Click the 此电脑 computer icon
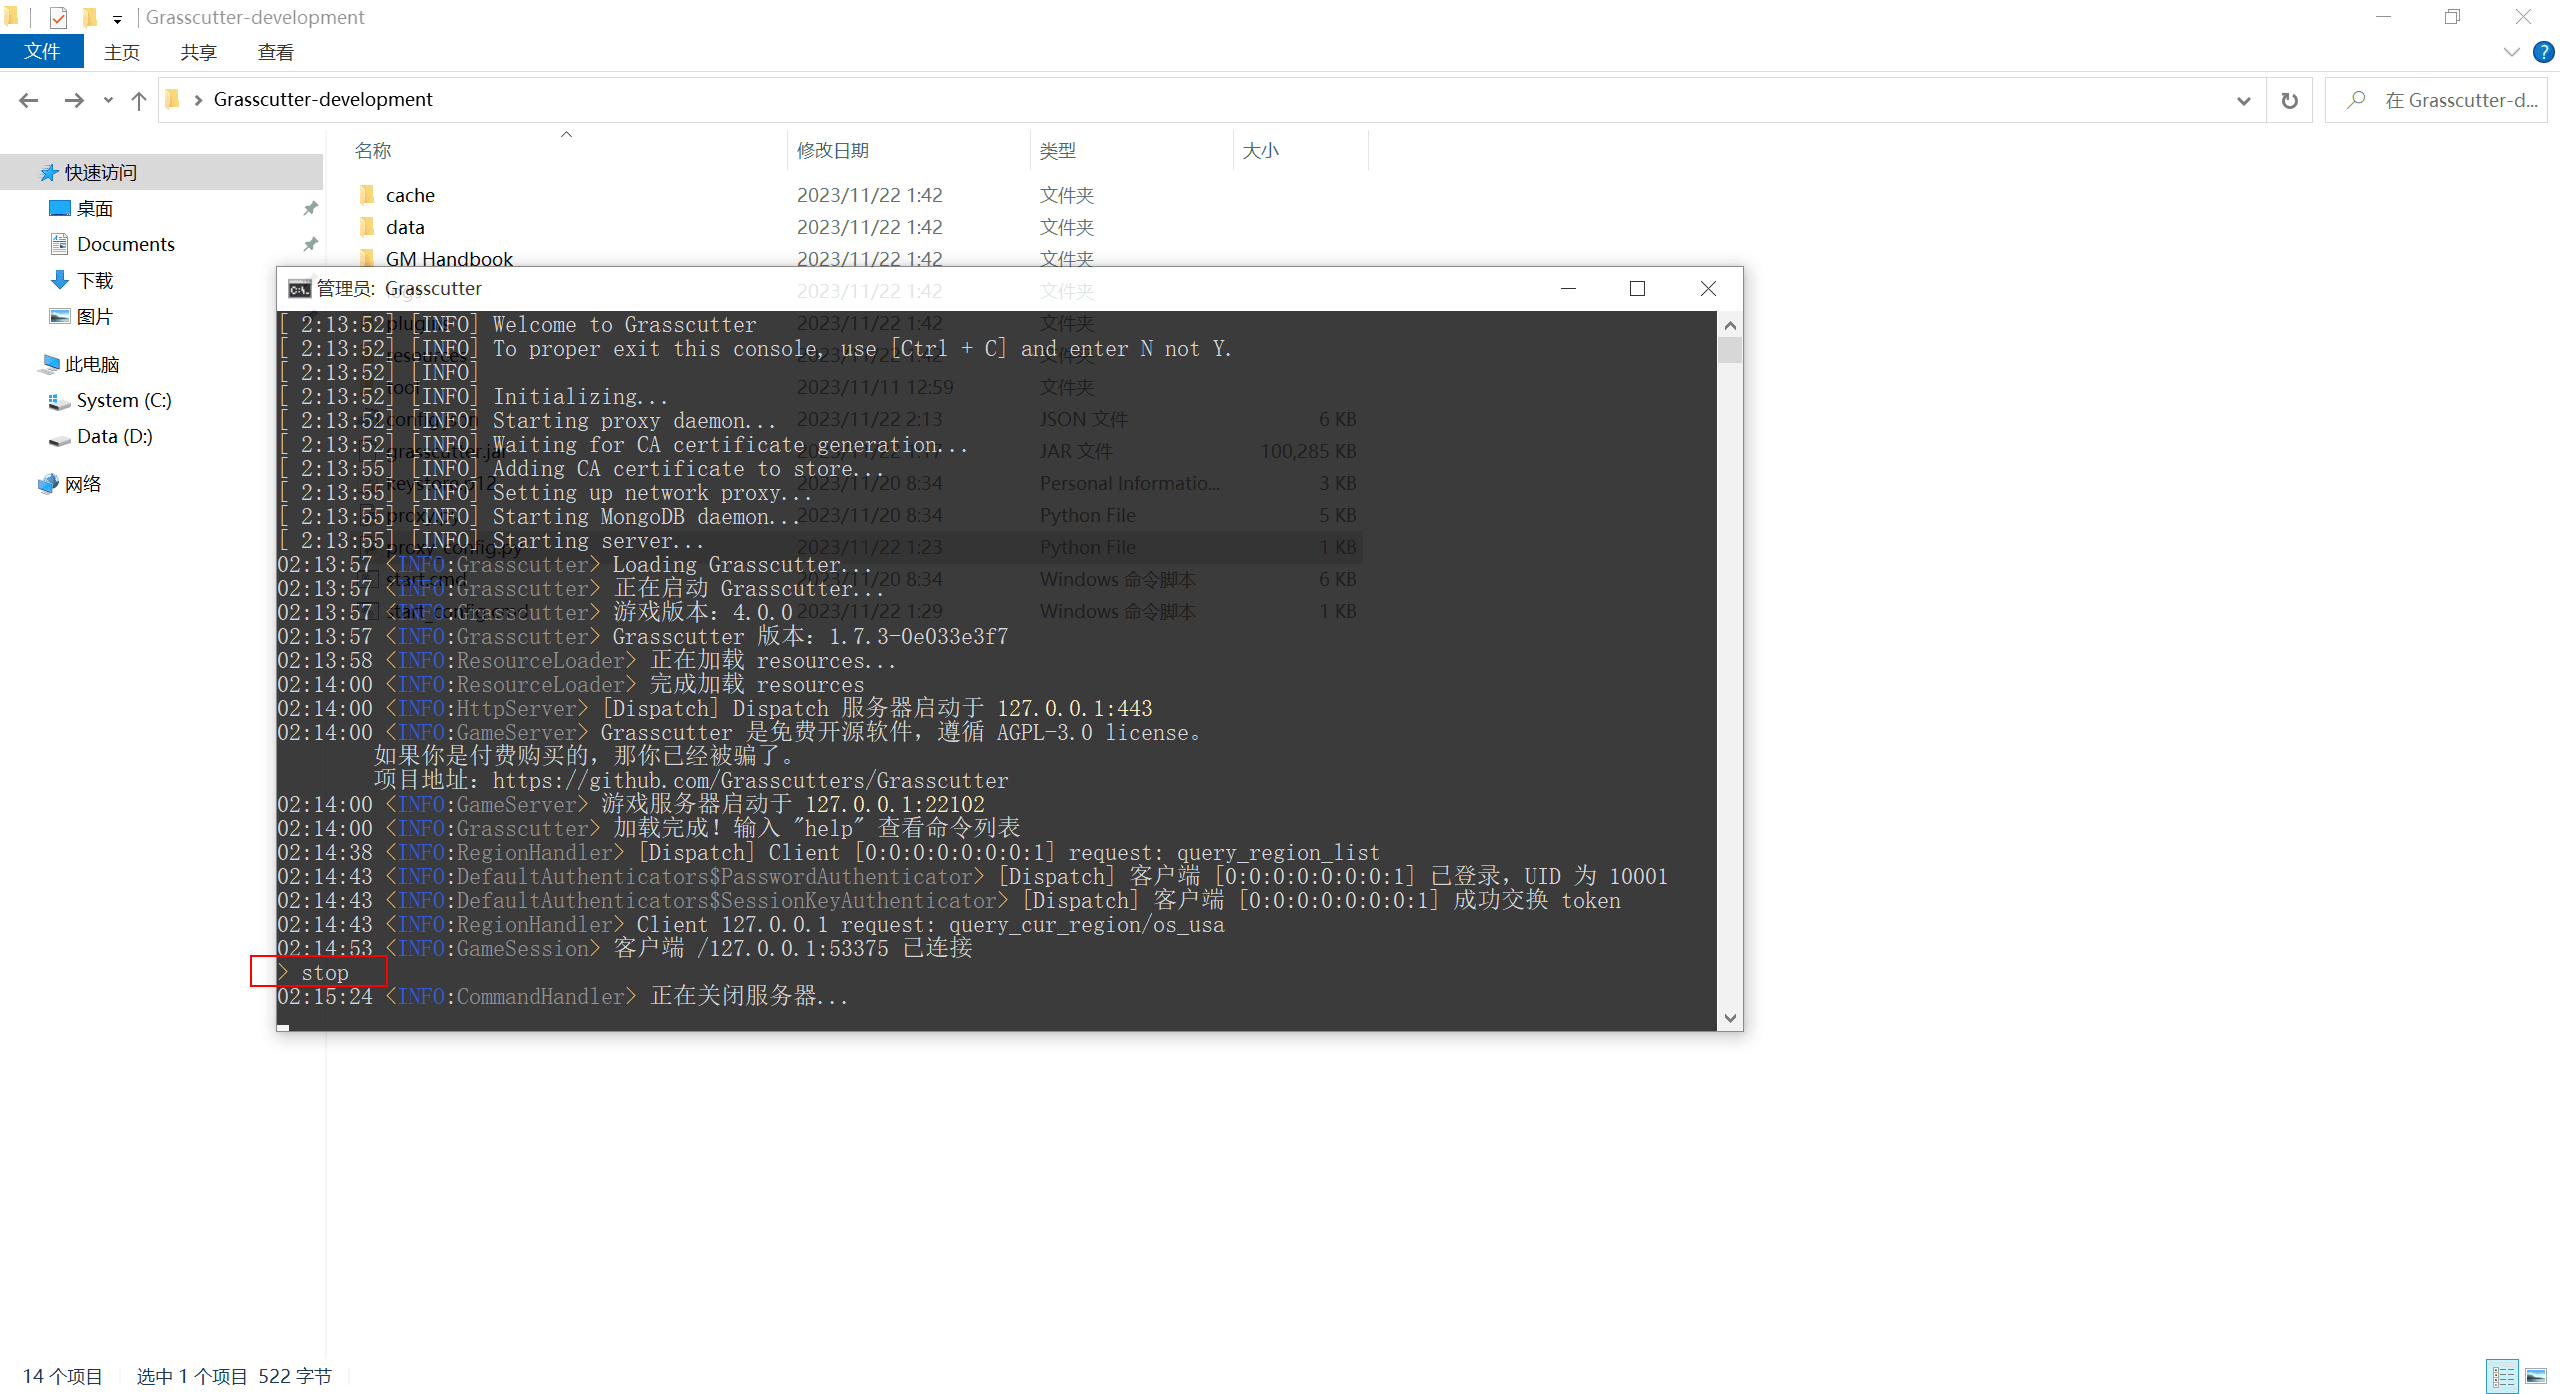Image resolution: width=2560 pixels, height=1394 pixels. (x=50, y=364)
